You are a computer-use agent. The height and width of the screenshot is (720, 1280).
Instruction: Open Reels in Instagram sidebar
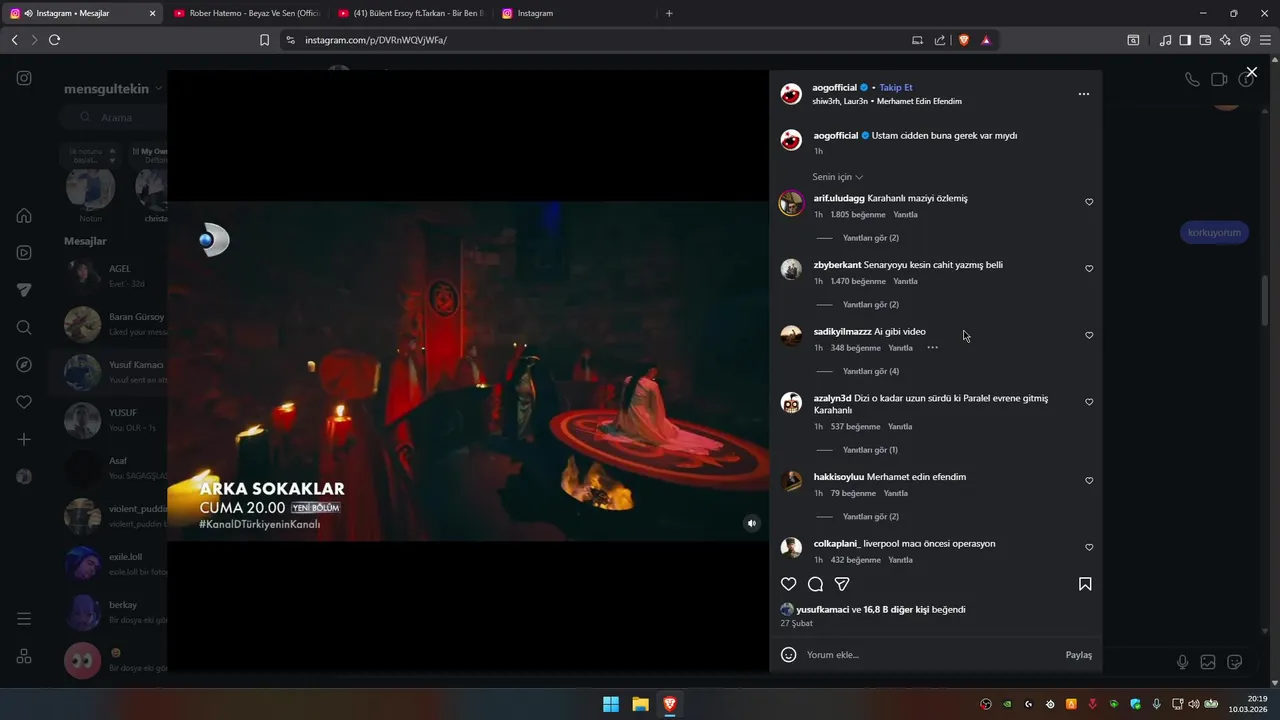pyautogui.click(x=24, y=253)
